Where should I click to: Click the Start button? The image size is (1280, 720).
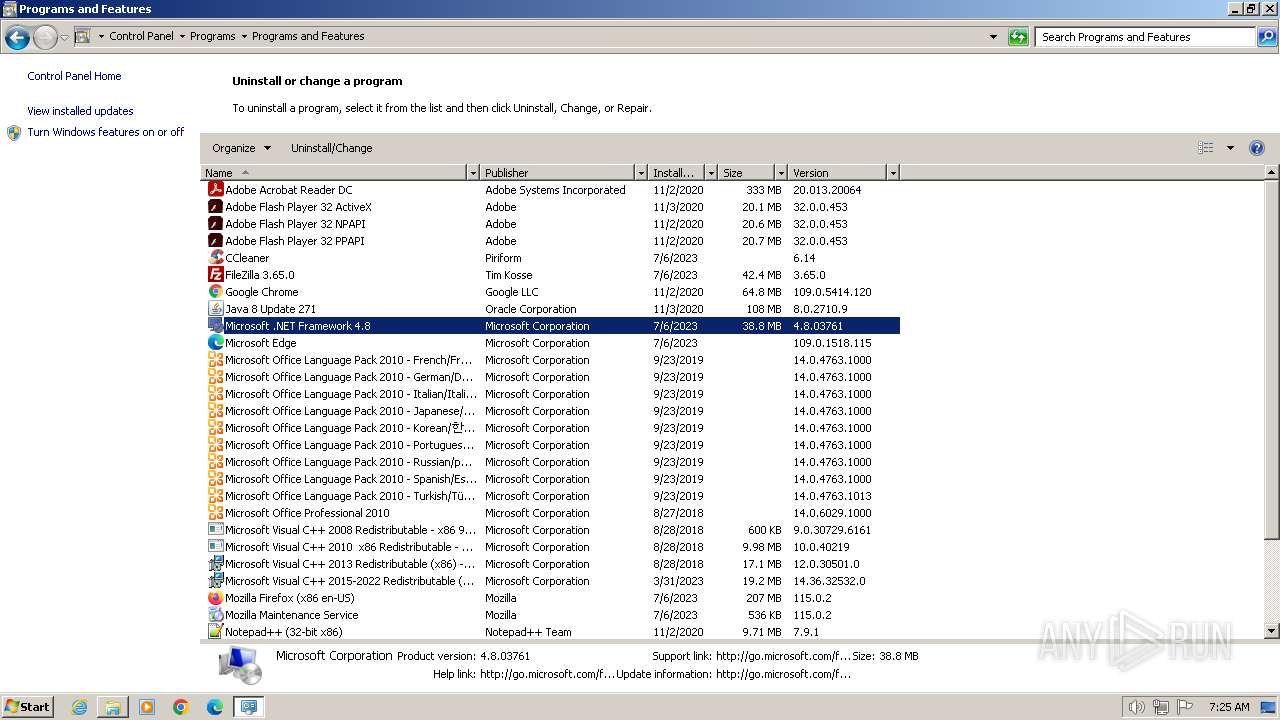27,707
